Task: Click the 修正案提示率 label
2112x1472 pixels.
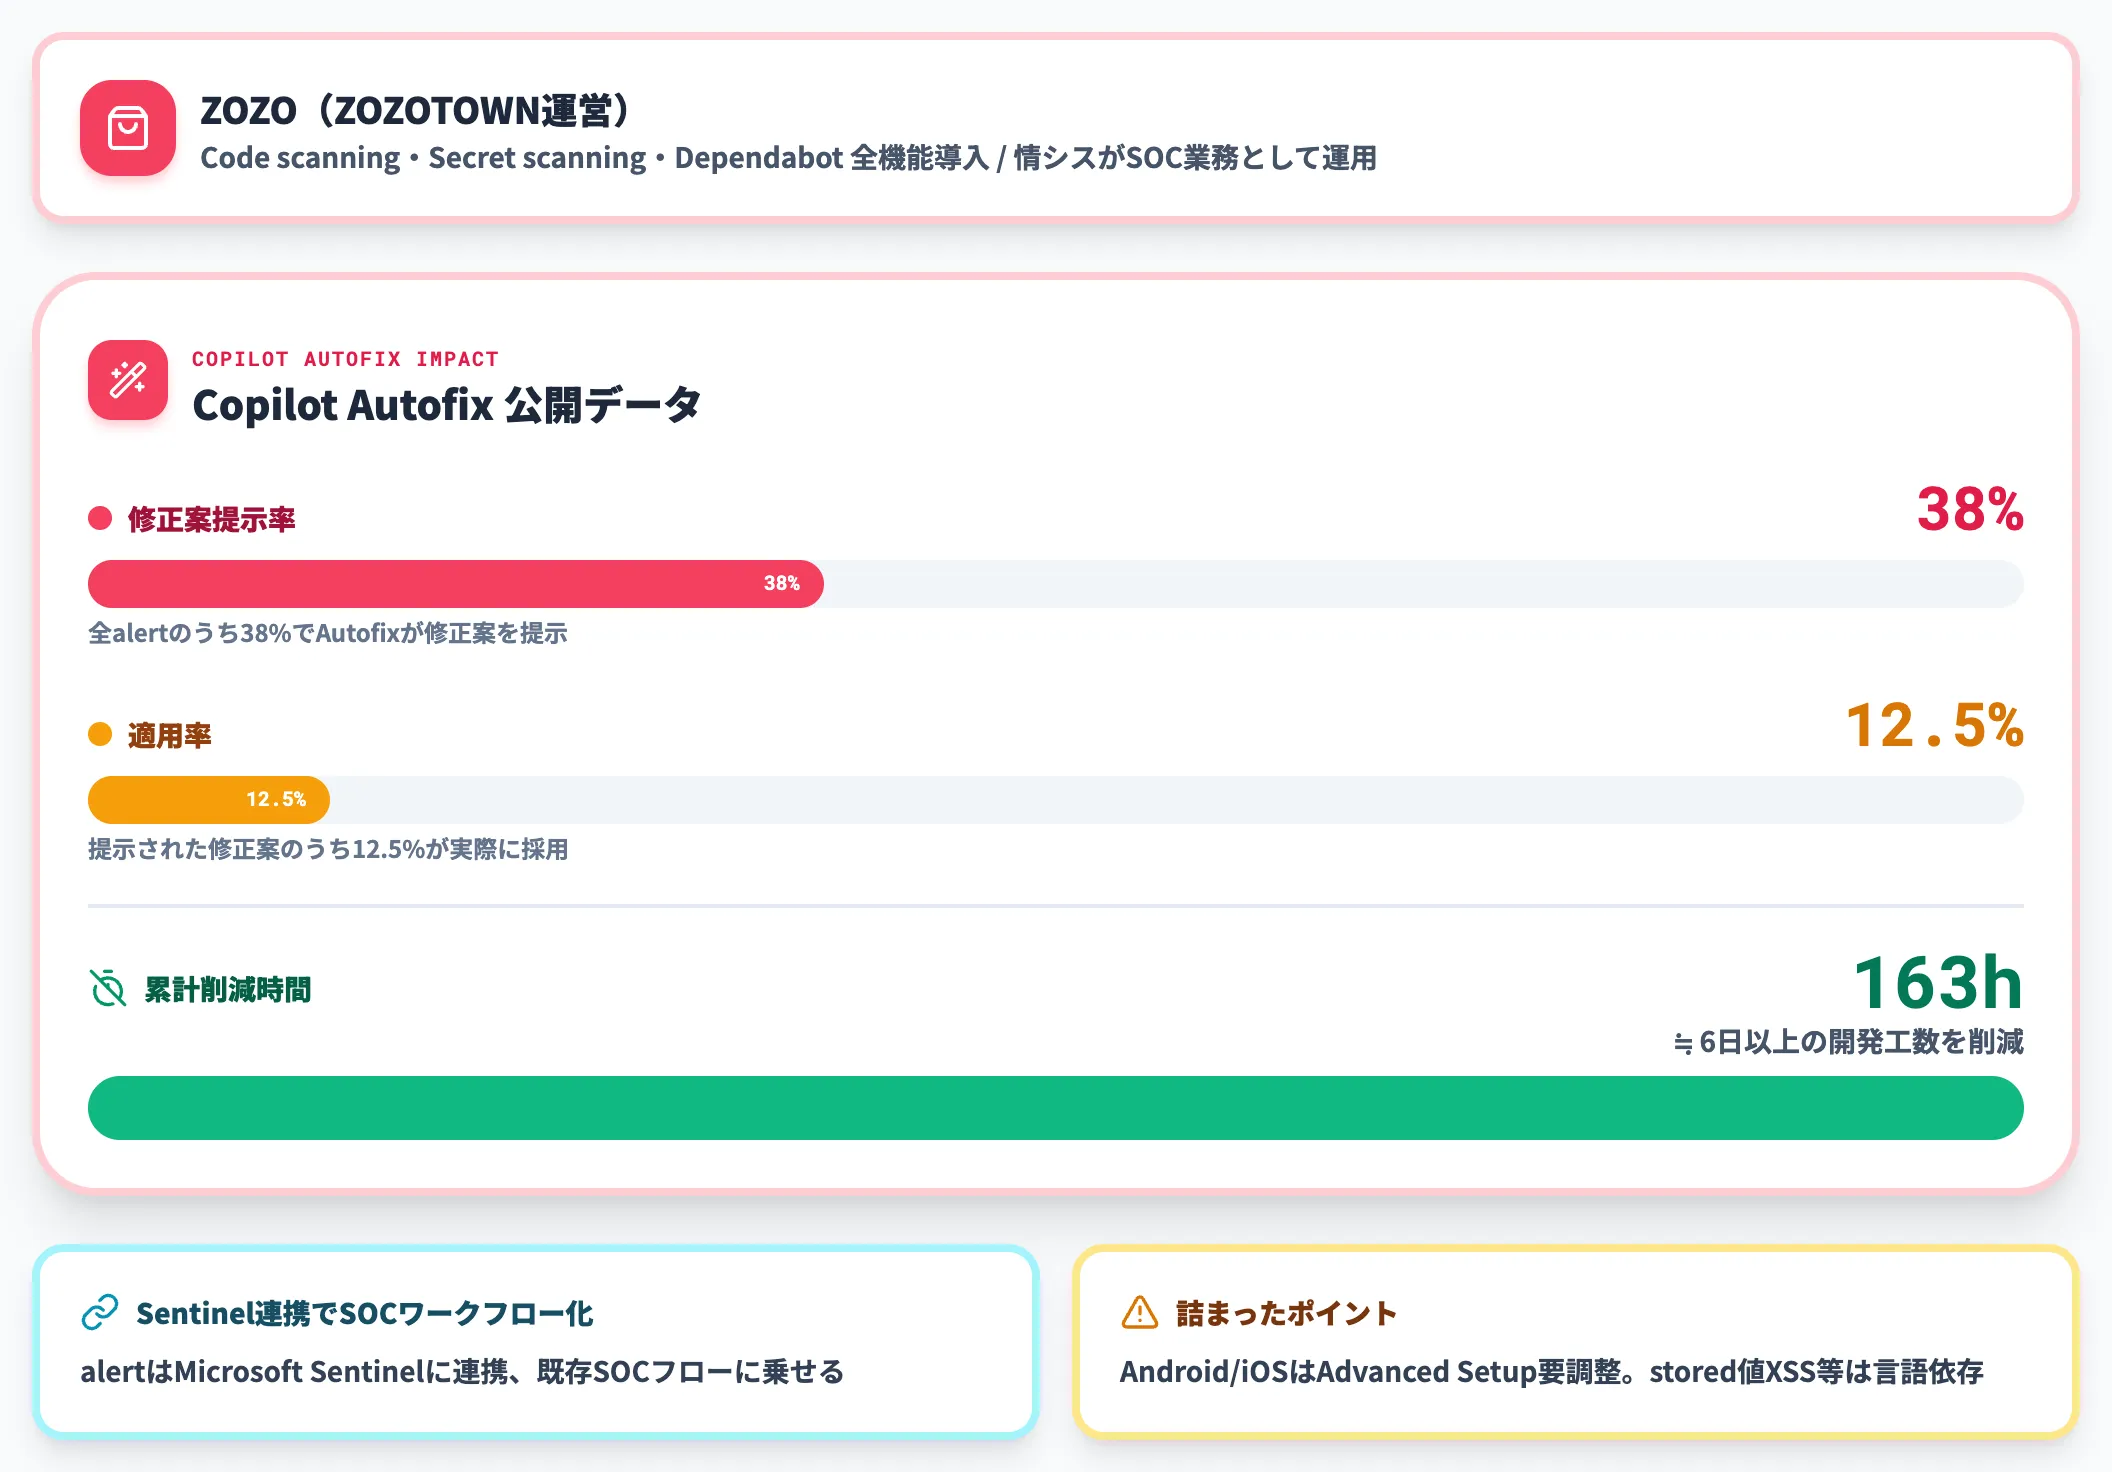Action: (212, 519)
